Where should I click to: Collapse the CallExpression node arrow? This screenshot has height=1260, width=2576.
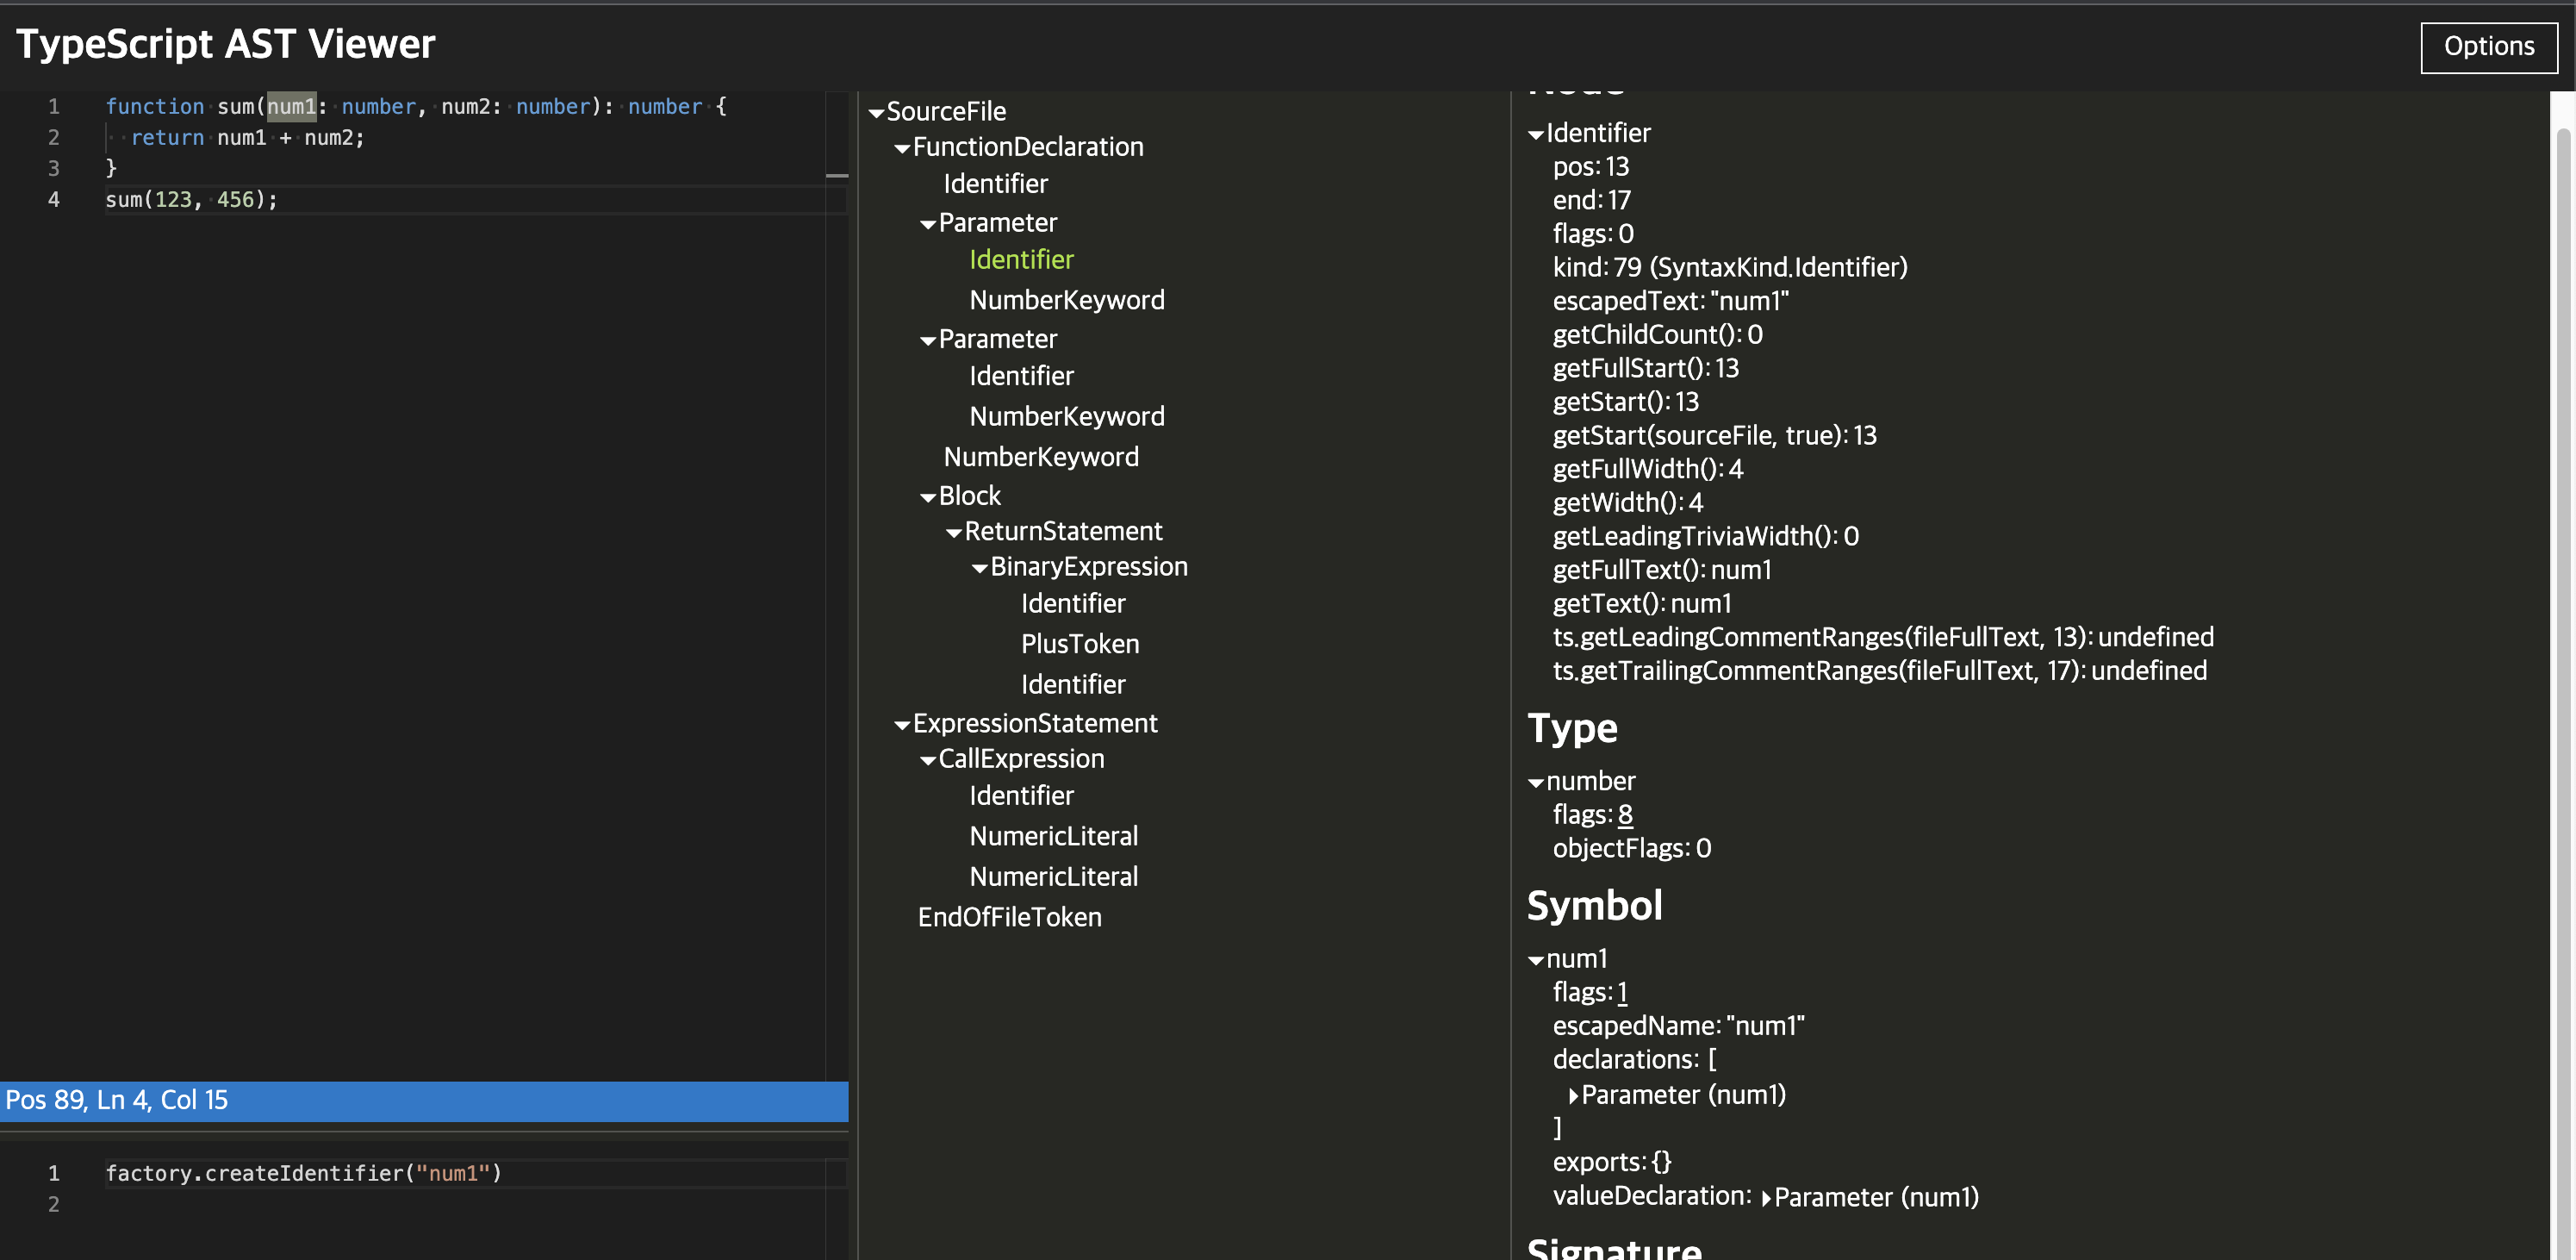coord(928,761)
